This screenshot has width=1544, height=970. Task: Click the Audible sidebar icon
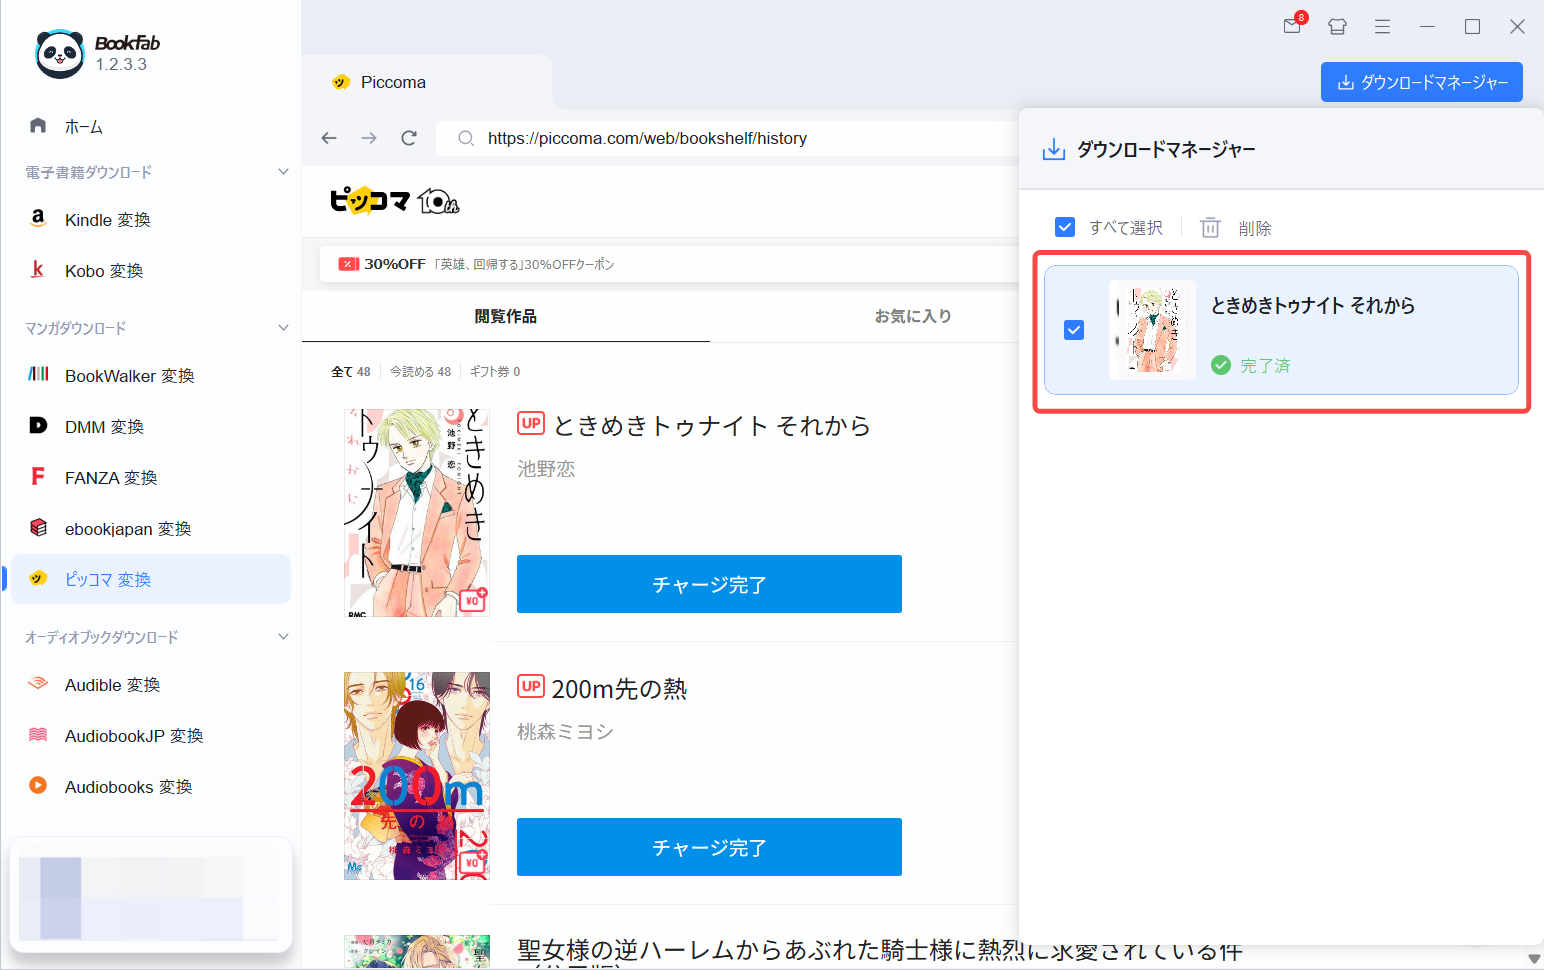point(38,683)
